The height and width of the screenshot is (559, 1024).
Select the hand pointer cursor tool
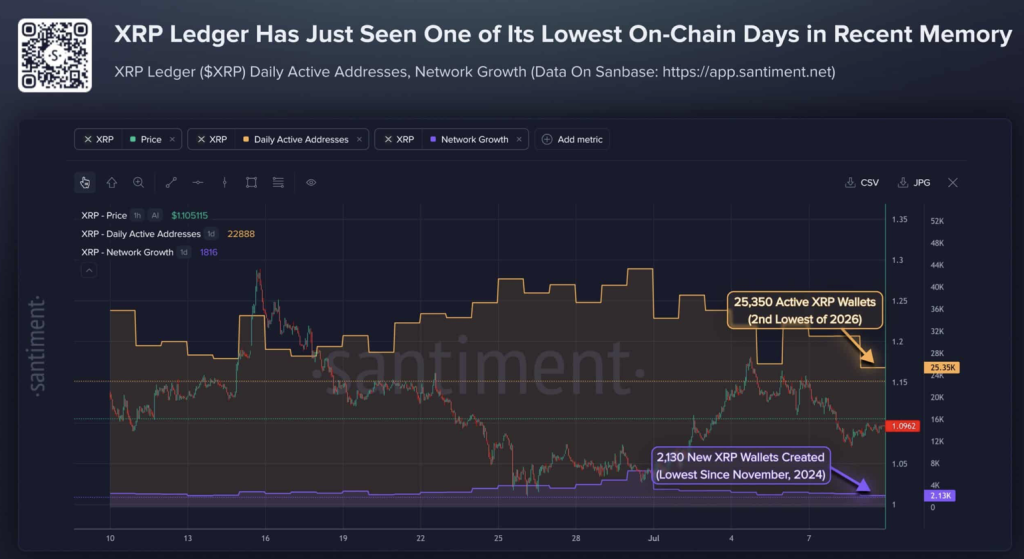85,182
